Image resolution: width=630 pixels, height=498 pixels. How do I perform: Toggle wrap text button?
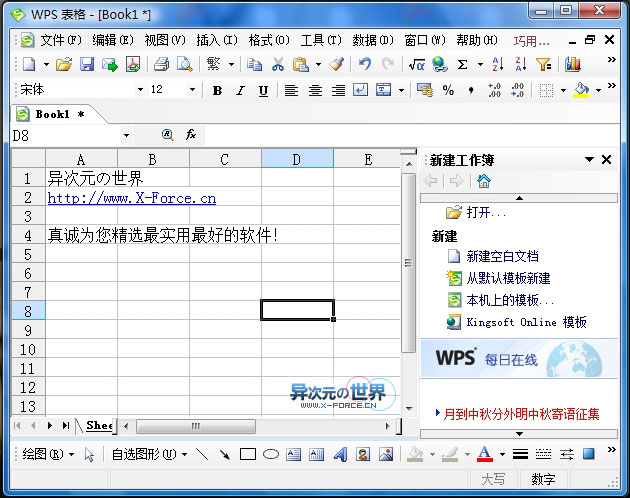click(x=360, y=90)
